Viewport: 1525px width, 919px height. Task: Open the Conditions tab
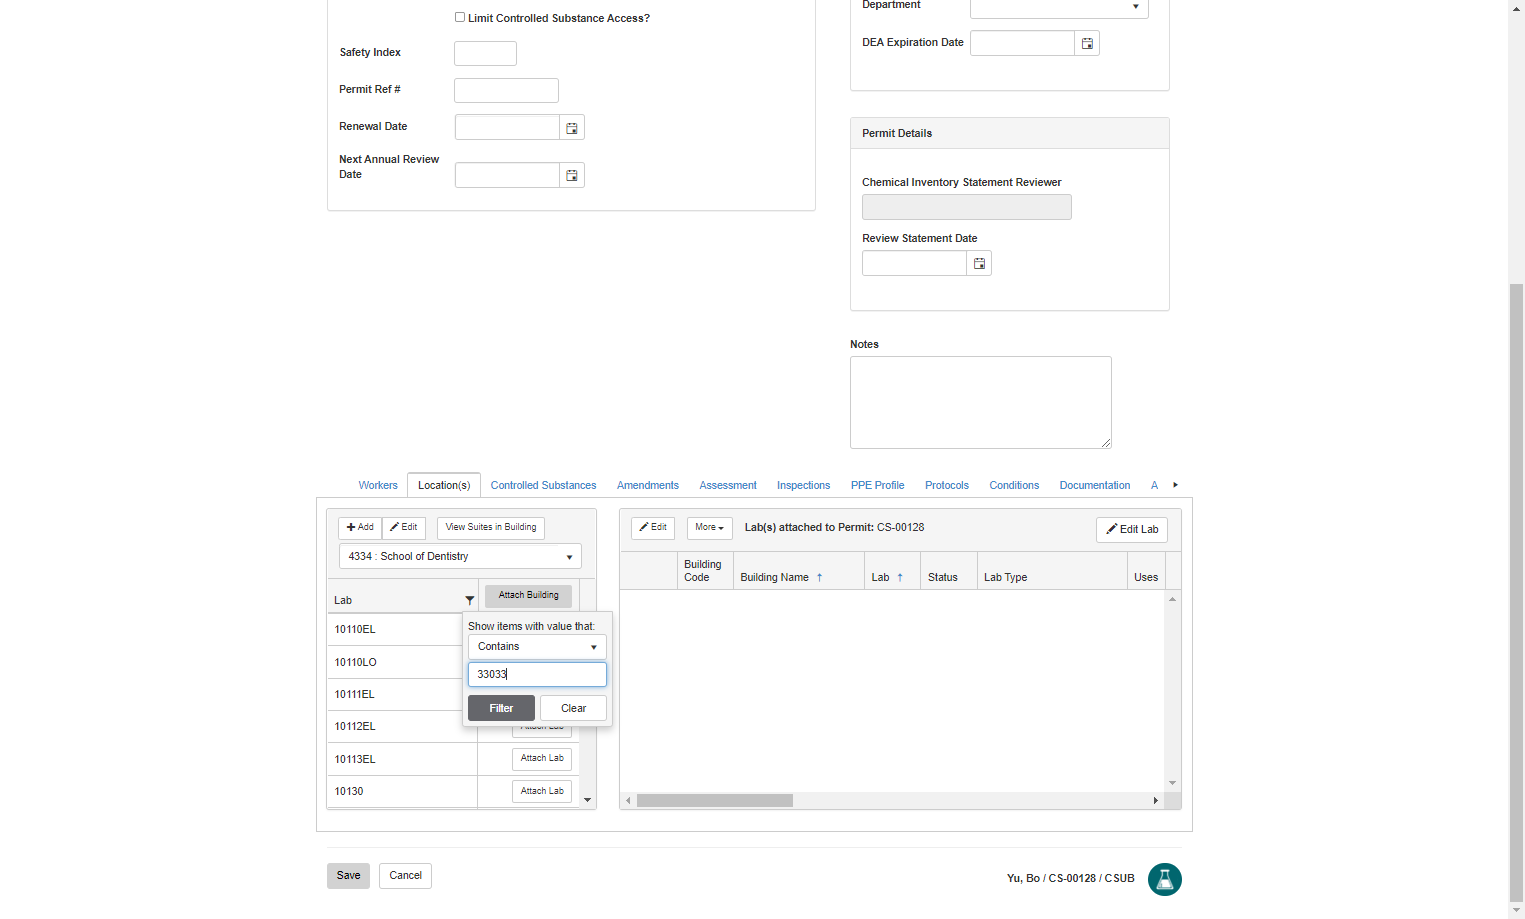pyautogui.click(x=1014, y=486)
